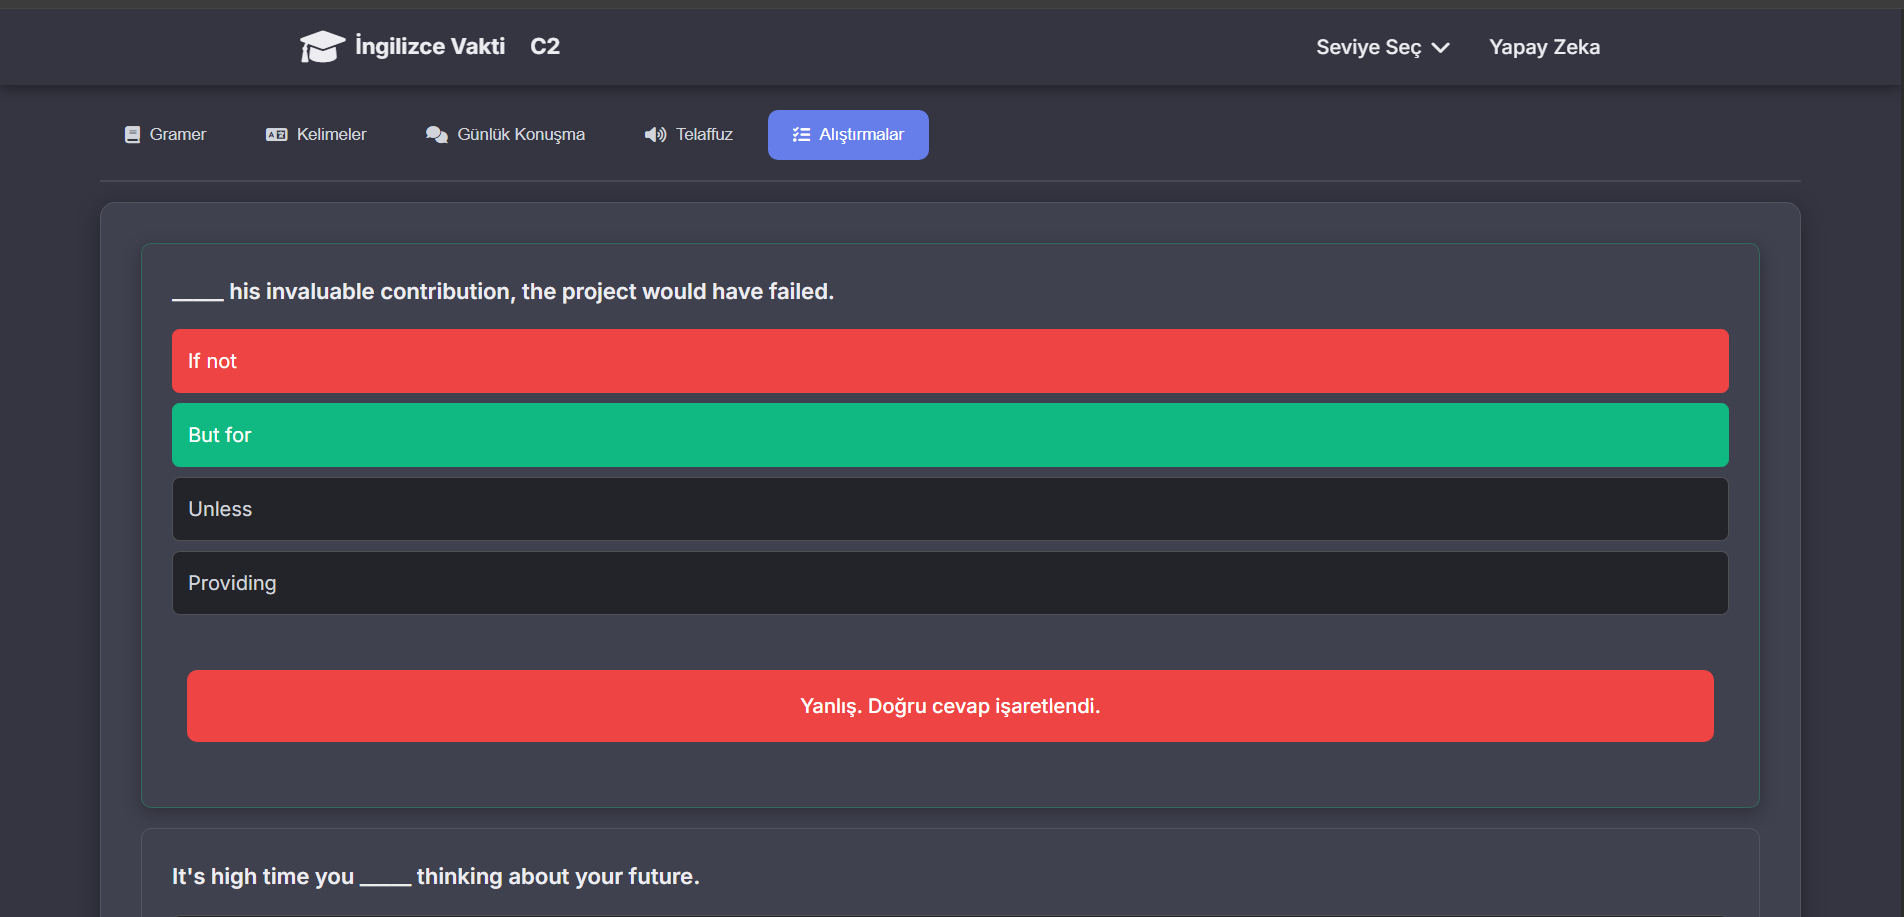Click the graduation cap logo icon
The height and width of the screenshot is (917, 1904).
coord(322,46)
